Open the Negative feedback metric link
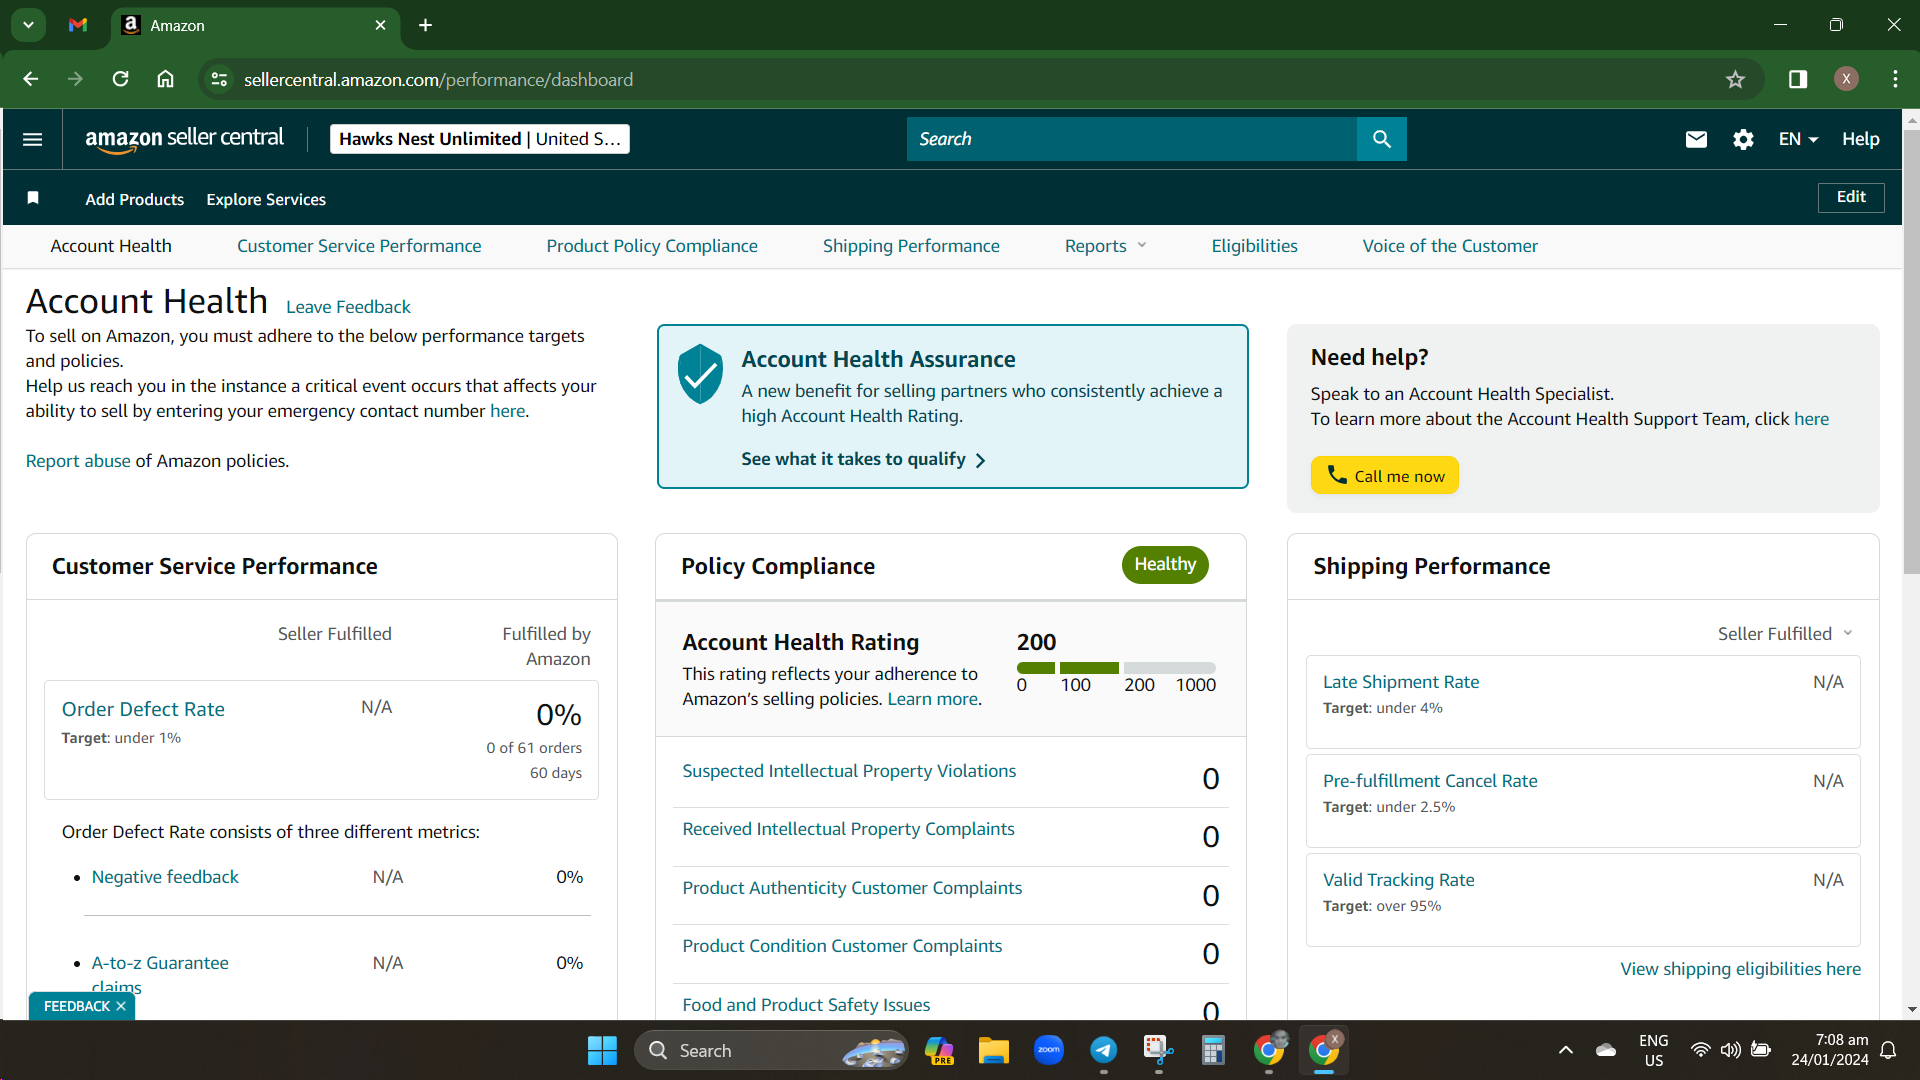 pos(165,877)
